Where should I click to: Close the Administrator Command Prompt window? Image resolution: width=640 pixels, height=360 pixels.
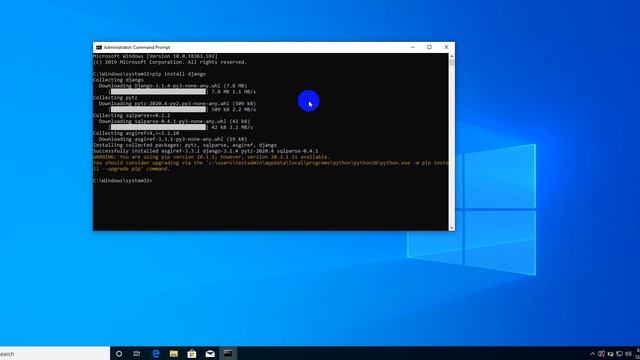(446, 47)
